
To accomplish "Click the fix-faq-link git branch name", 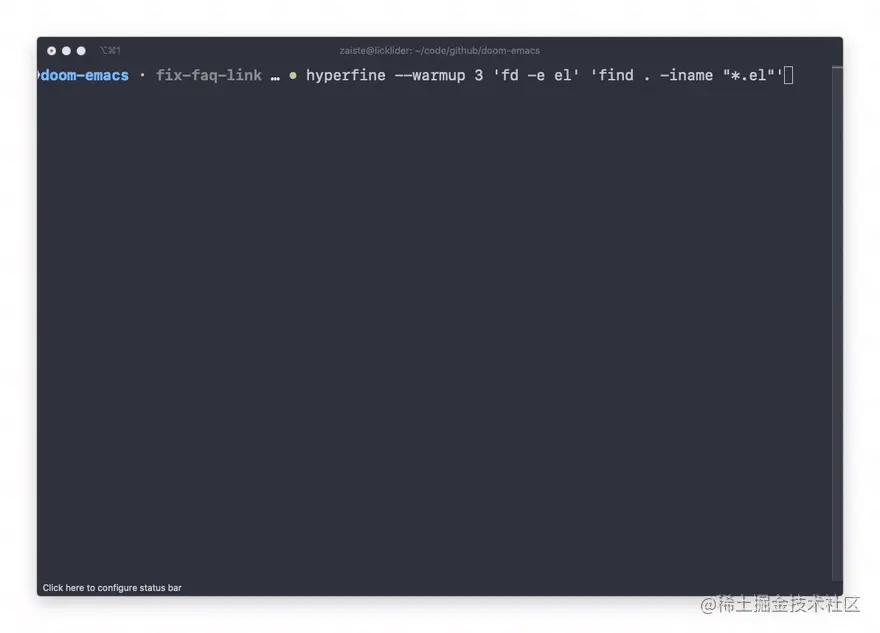I will pyautogui.click(x=209, y=75).
